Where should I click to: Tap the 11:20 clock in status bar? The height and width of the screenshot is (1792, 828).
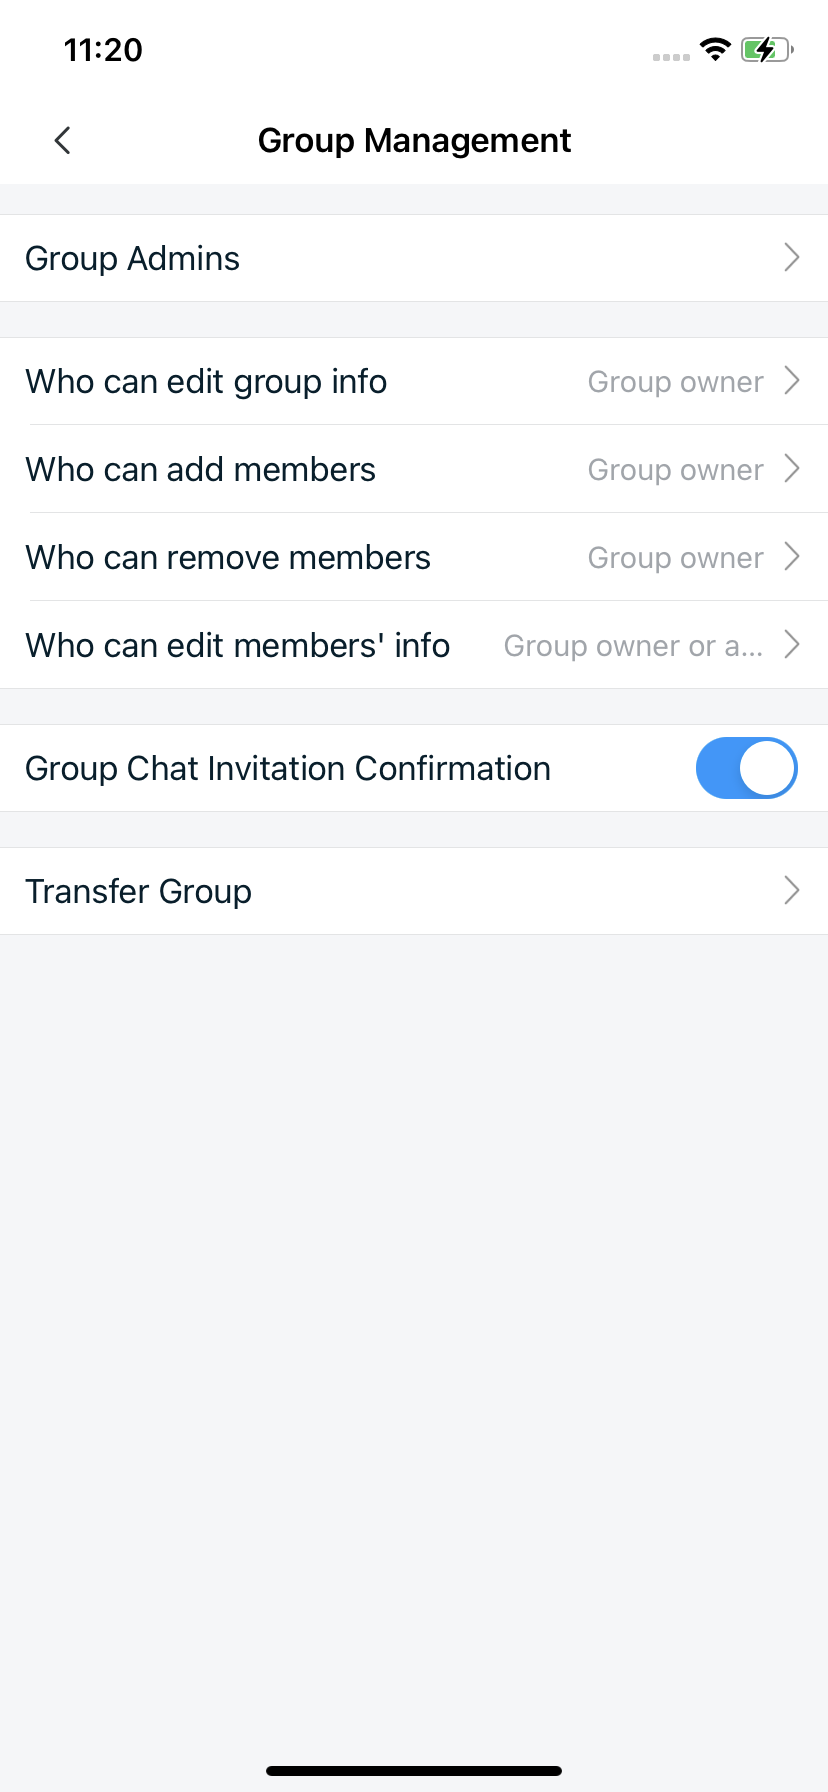coord(103,50)
